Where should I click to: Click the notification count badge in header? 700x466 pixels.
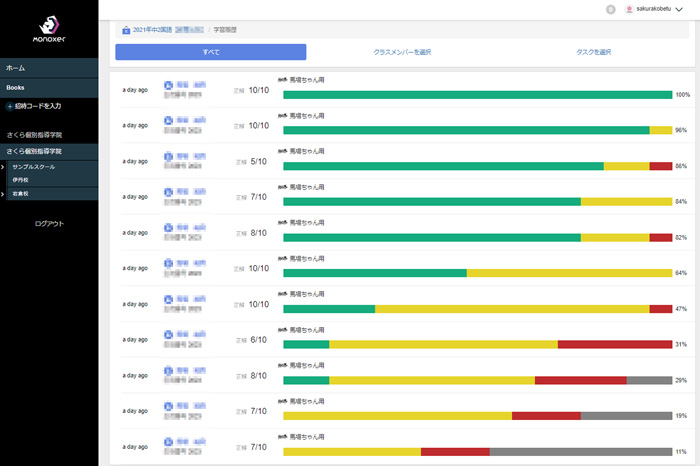click(611, 8)
